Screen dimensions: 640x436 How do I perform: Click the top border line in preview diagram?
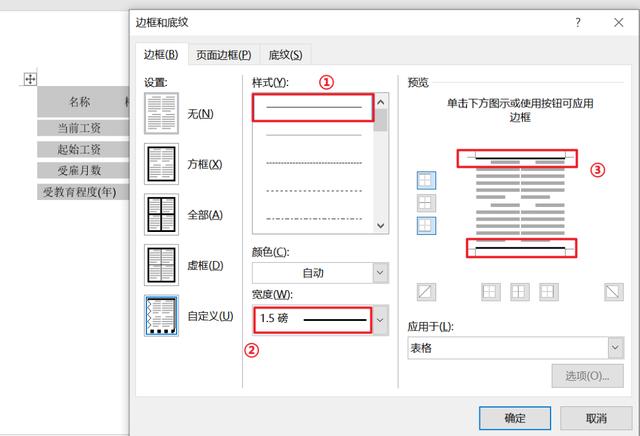tap(520, 157)
